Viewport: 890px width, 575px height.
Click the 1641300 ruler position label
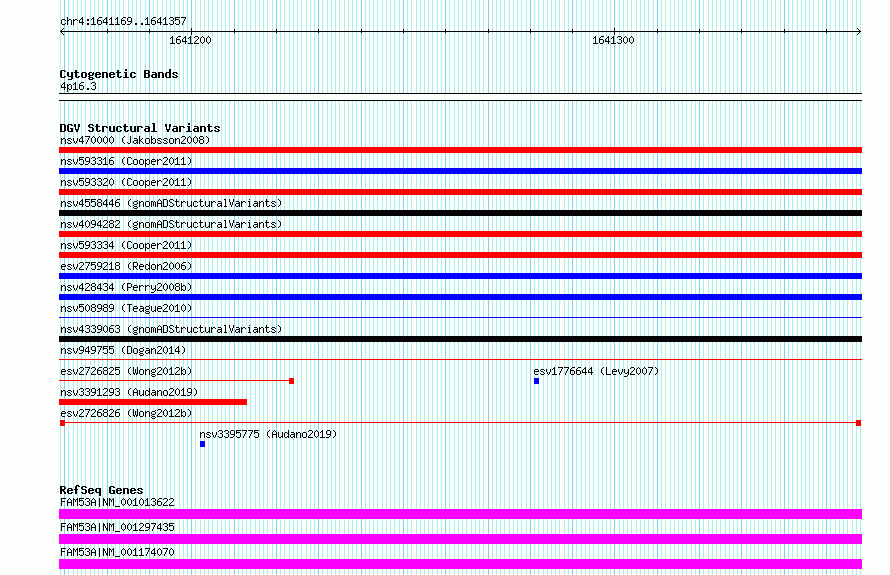pos(613,40)
